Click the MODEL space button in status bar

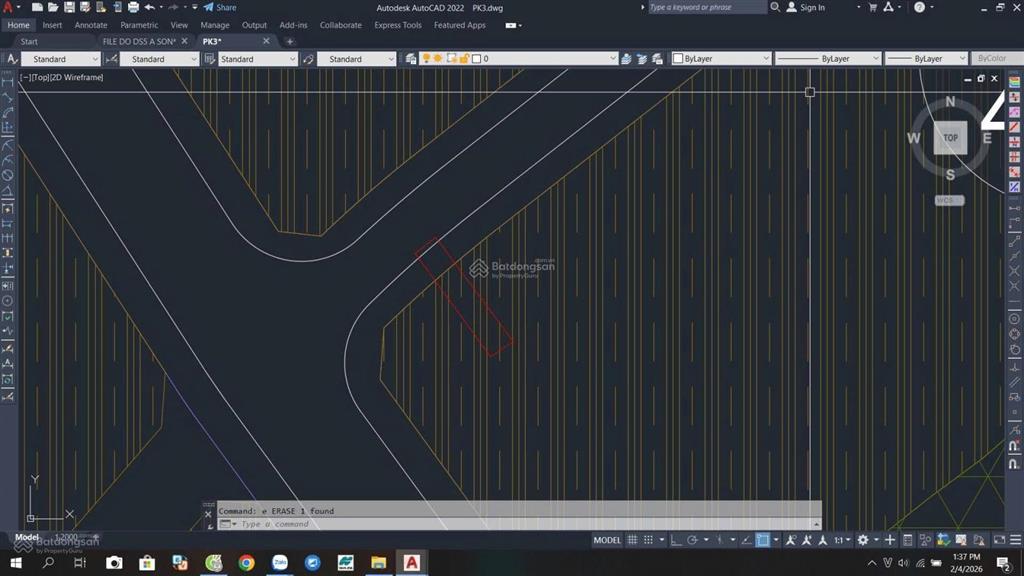click(607, 540)
